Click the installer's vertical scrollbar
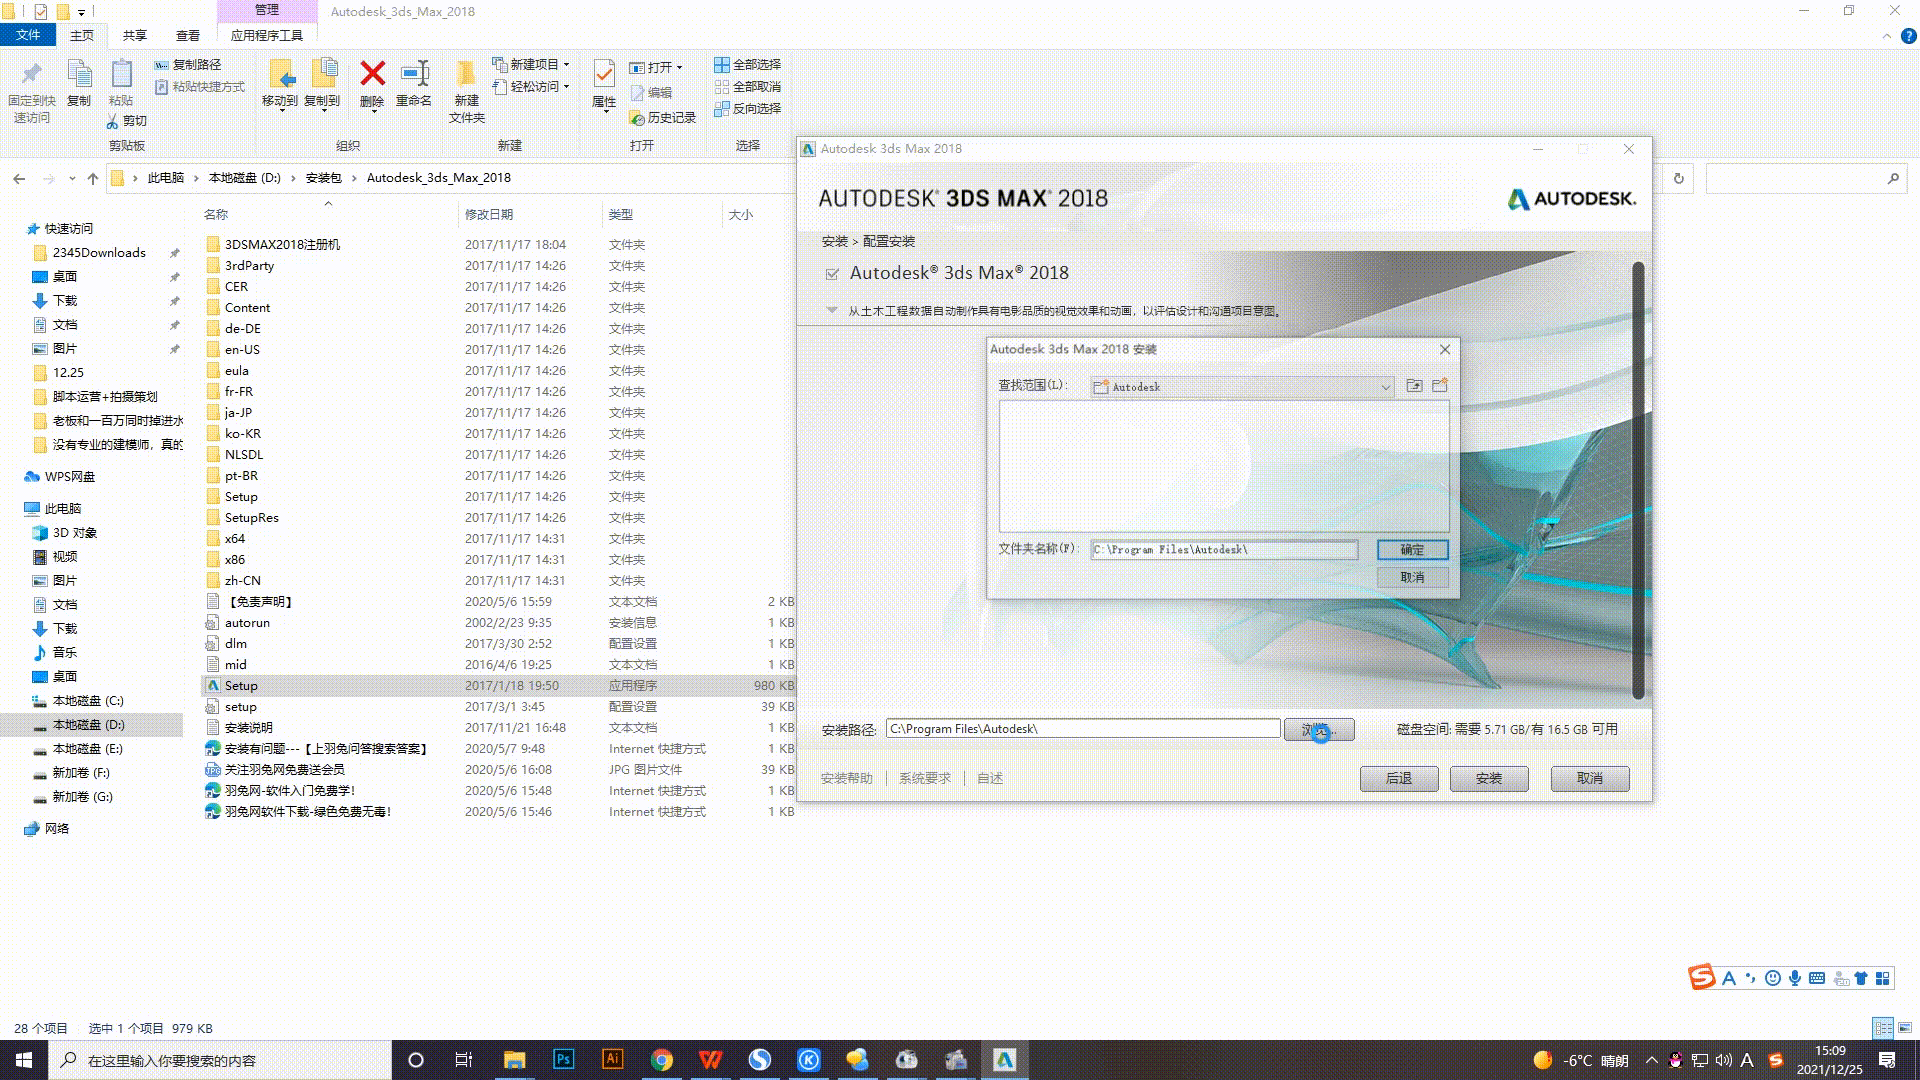Image resolution: width=1920 pixels, height=1080 pixels. 1638,480
